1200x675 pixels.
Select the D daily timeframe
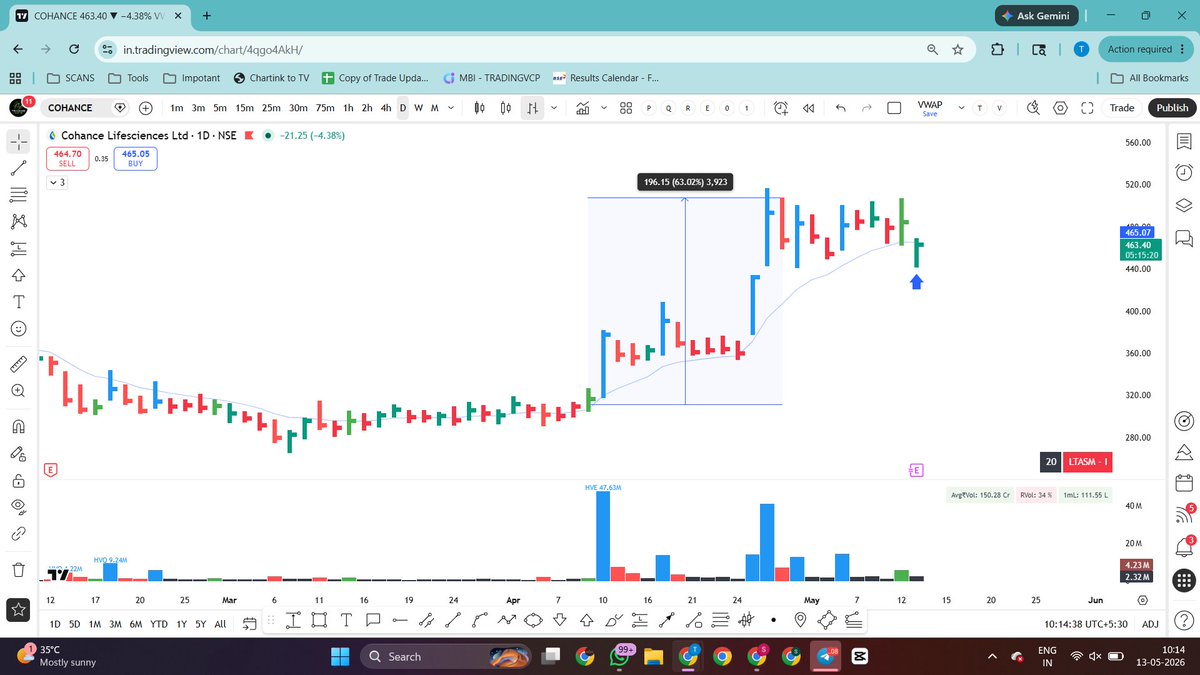403,108
